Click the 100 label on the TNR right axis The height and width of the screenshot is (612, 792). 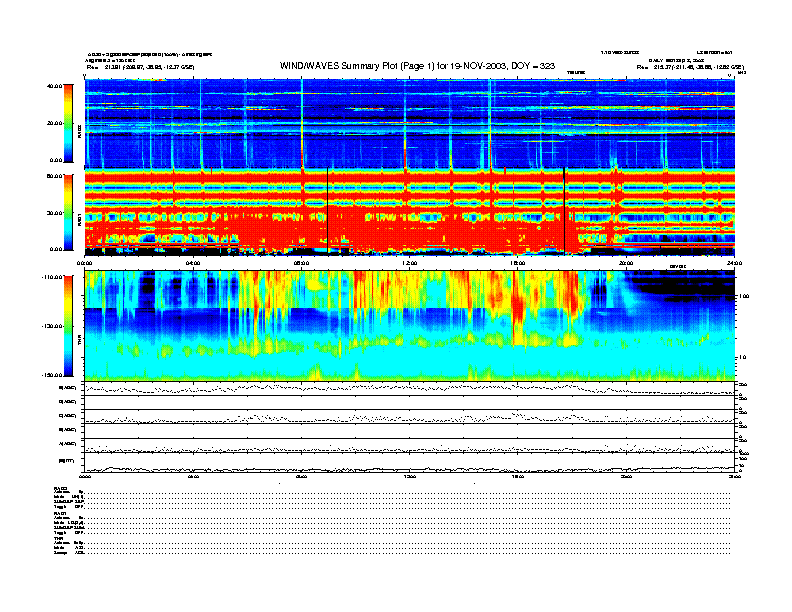point(744,296)
